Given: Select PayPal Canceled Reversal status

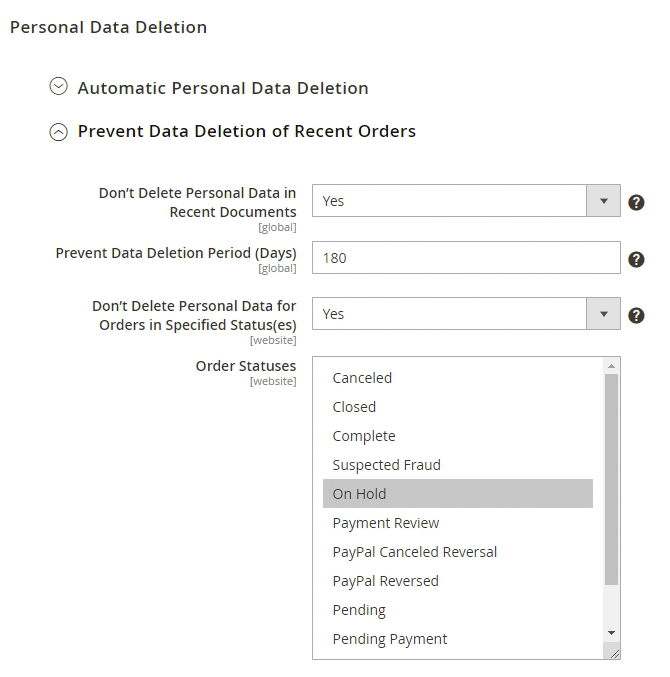Looking at the screenshot, I should point(414,552).
